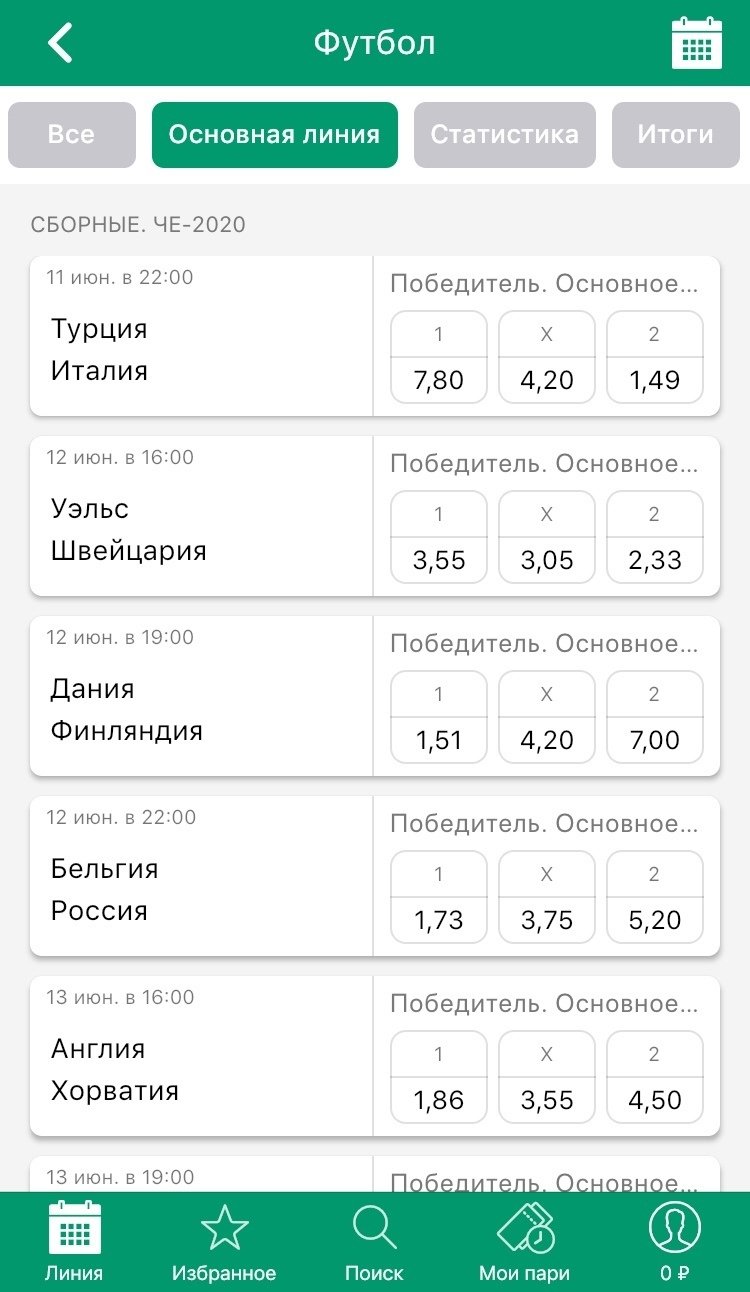Pick draw odds 3,05 for Уэльс–Швейцария
This screenshot has height=1292, width=750.
tap(546, 538)
